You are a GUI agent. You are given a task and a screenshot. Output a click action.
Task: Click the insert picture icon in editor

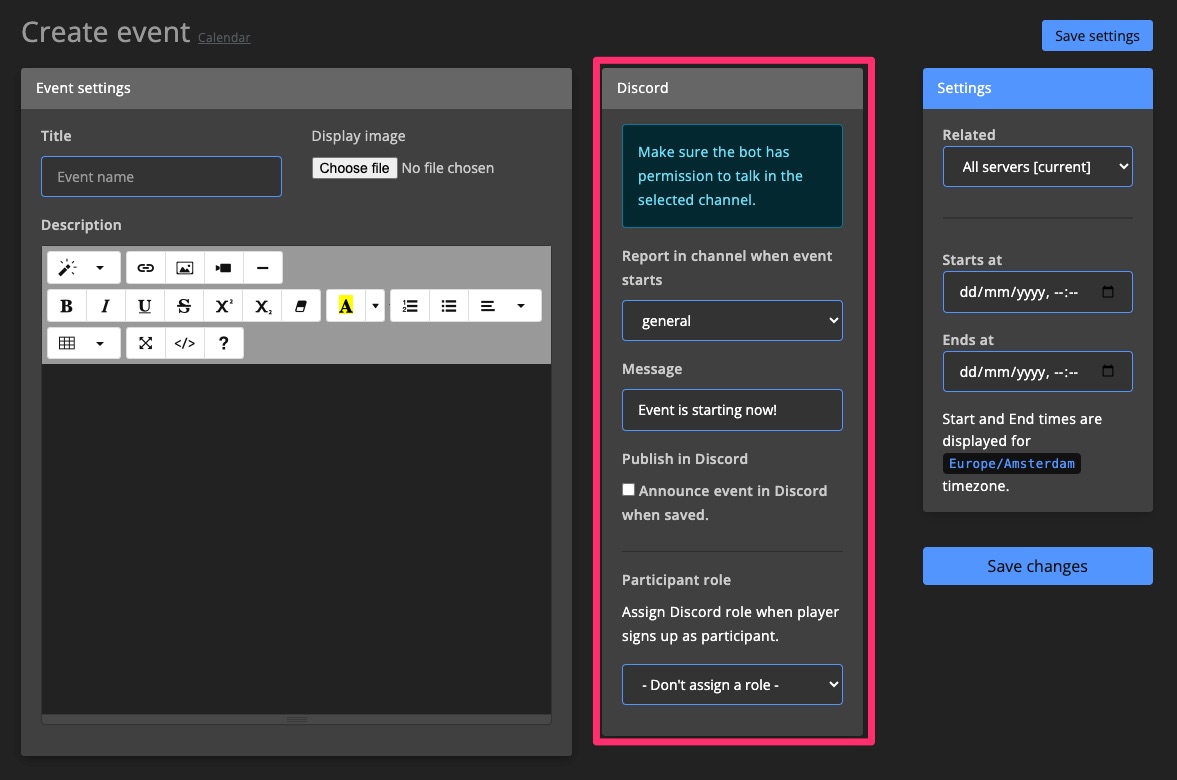pyautogui.click(x=184, y=268)
